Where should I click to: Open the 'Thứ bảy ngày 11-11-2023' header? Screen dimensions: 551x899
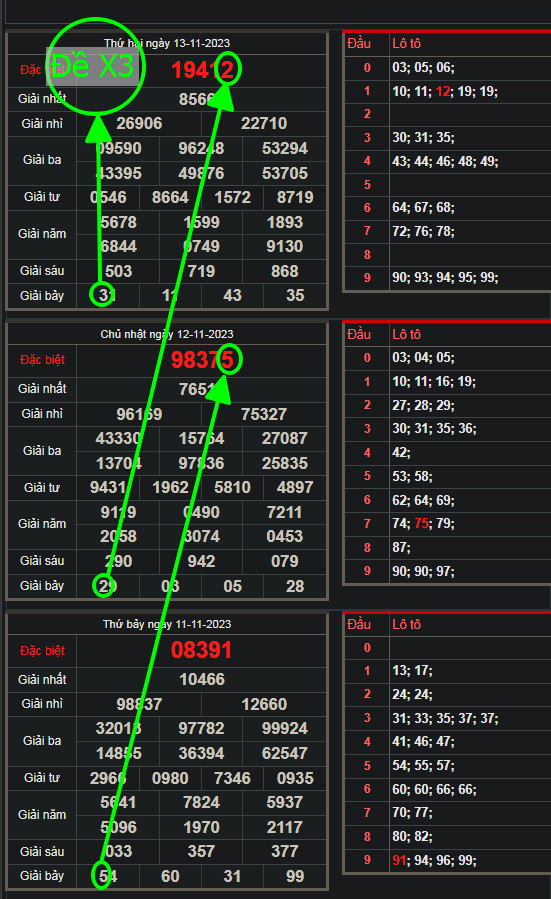[x=167, y=624]
